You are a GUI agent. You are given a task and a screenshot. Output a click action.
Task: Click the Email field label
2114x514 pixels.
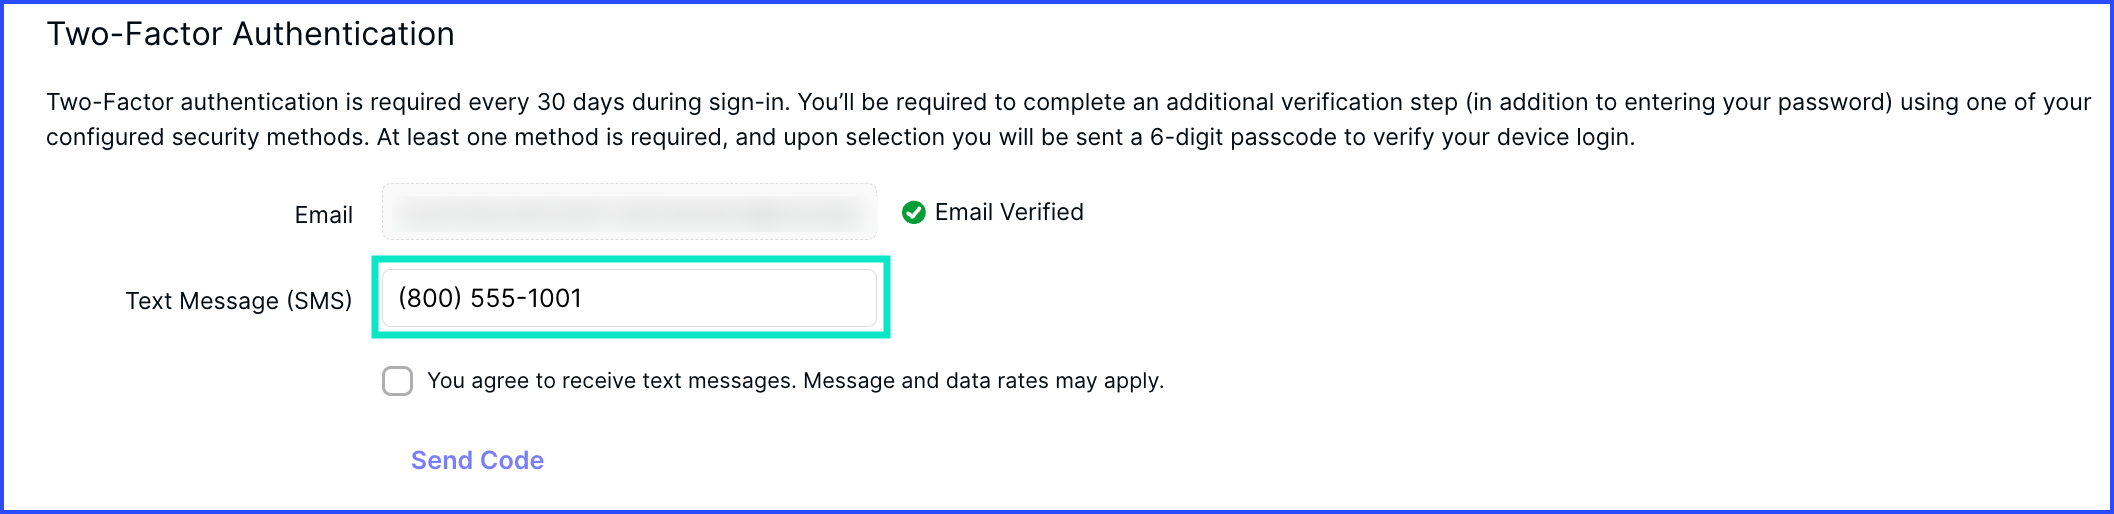coord(323,215)
